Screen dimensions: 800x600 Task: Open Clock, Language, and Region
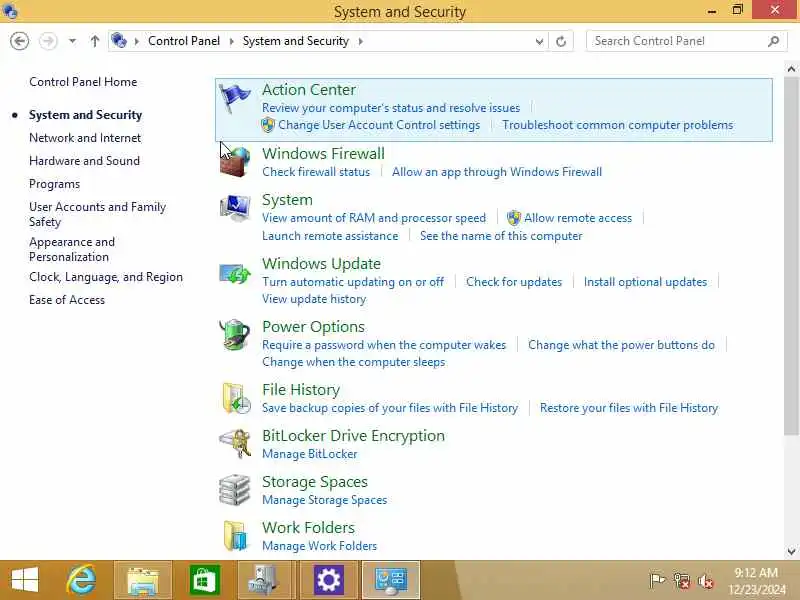[x=106, y=277]
